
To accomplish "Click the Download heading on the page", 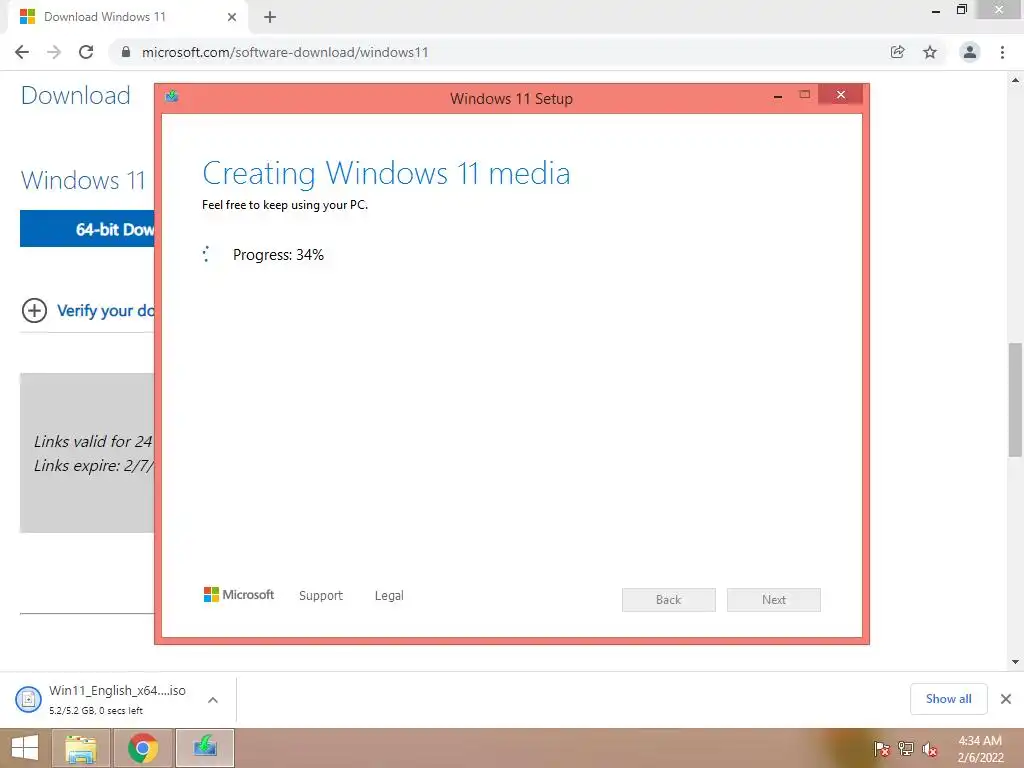I will (x=76, y=95).
